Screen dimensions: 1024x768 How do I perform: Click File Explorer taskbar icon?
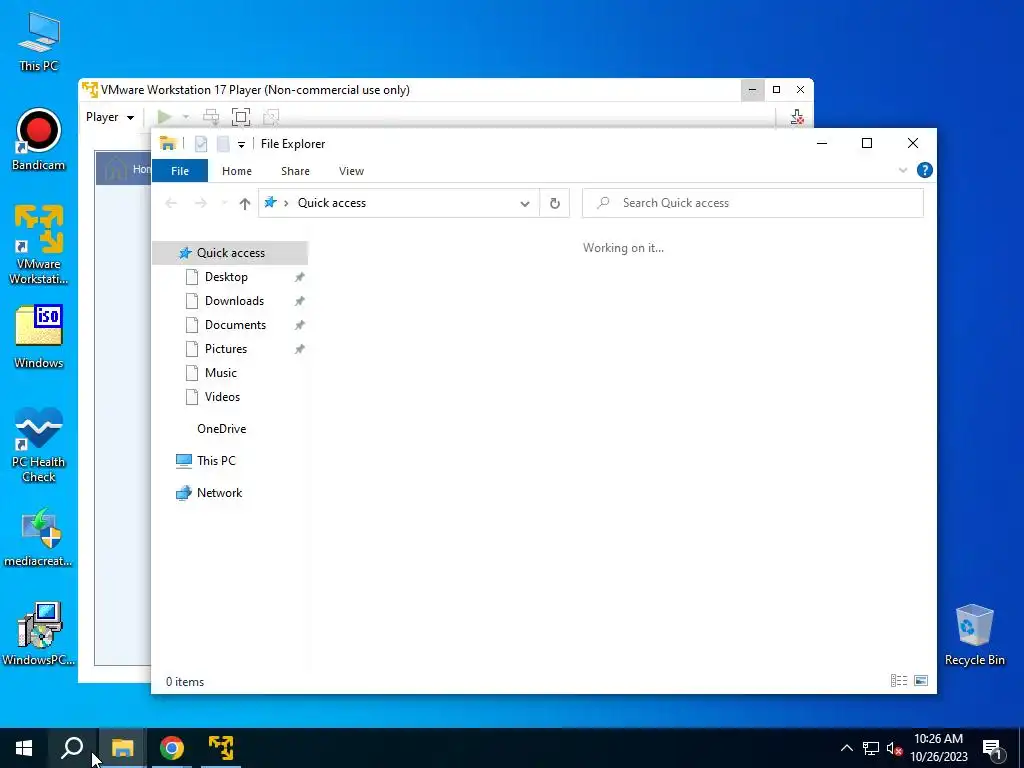coord(122,748)
